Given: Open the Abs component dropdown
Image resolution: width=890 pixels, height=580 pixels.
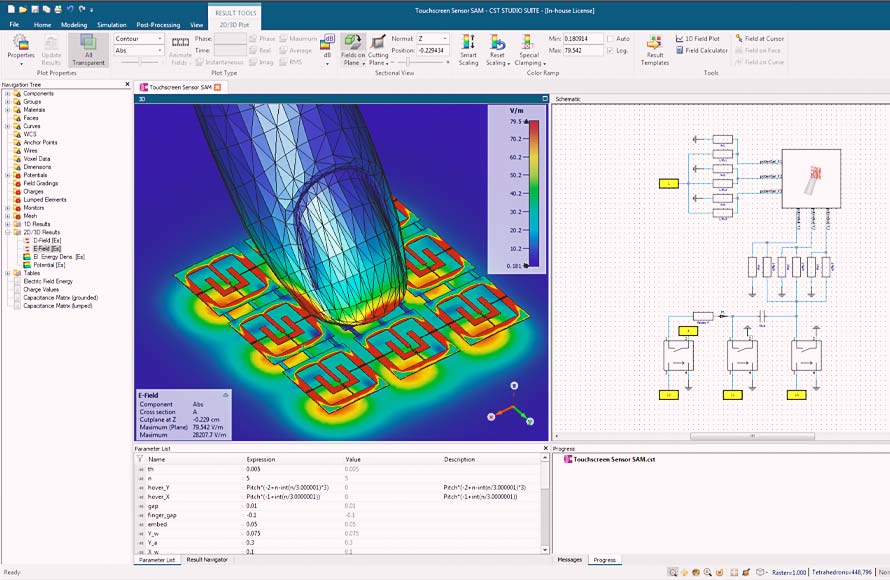Looking at the screenshot, I should [x=138, y=51].
